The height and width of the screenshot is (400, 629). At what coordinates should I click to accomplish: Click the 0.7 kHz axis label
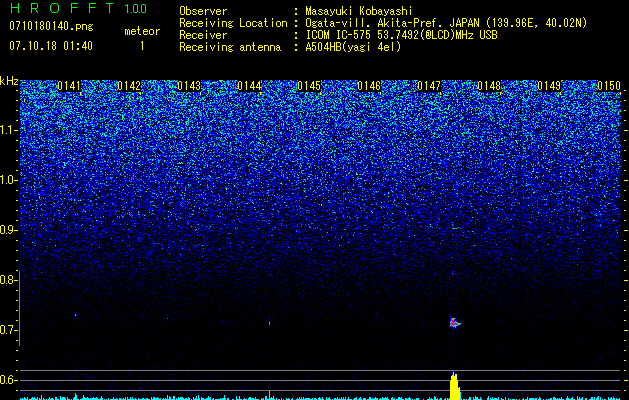click(7, 330)
